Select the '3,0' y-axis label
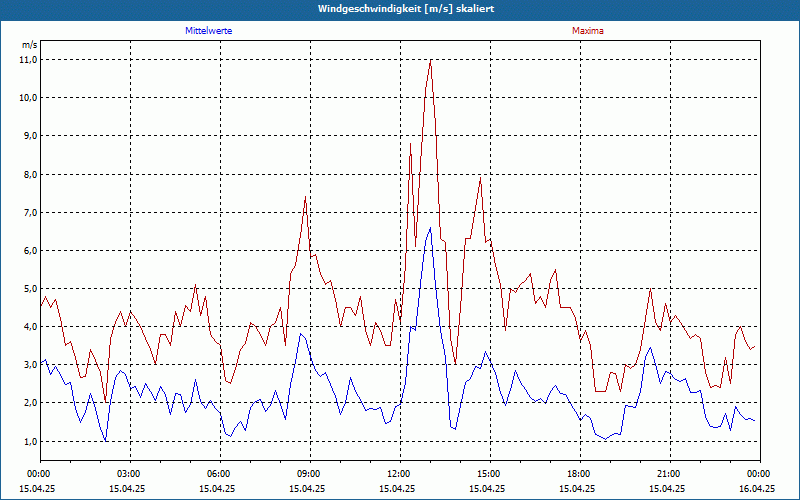This screenshot has width=800, height=500. click(x=31, y=365)
